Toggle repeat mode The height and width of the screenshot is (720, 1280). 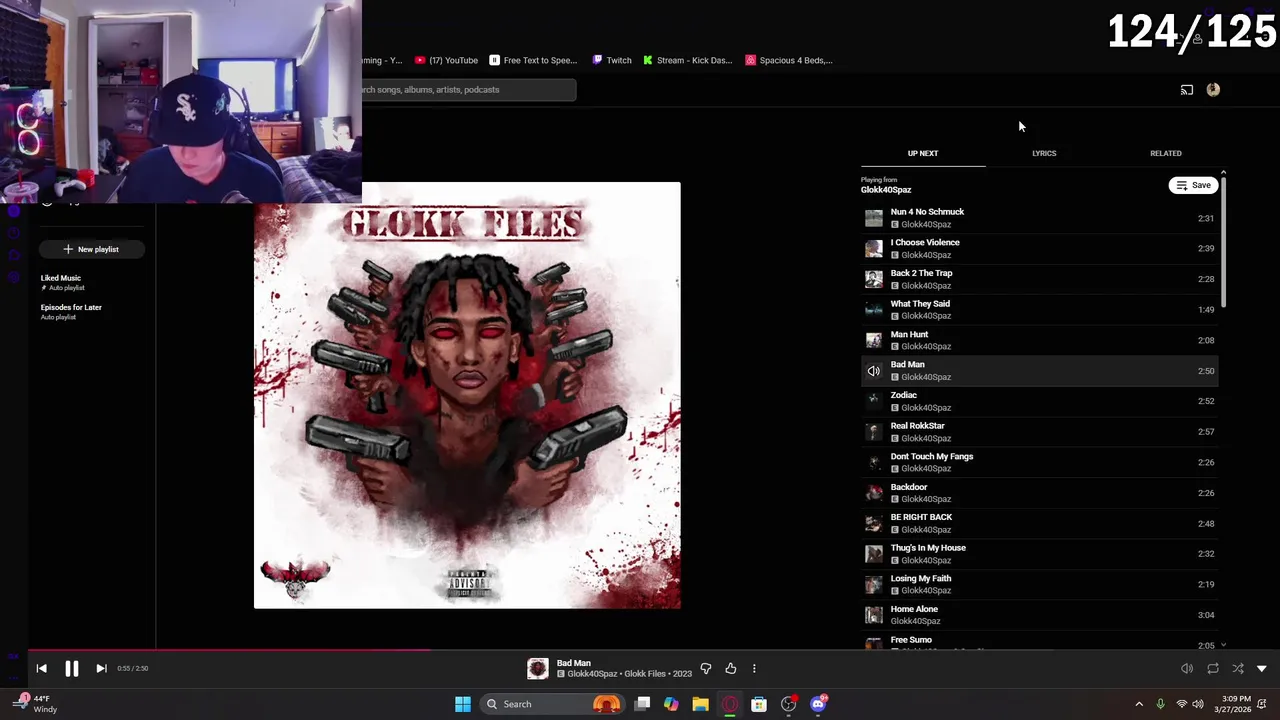point(1213,668)
